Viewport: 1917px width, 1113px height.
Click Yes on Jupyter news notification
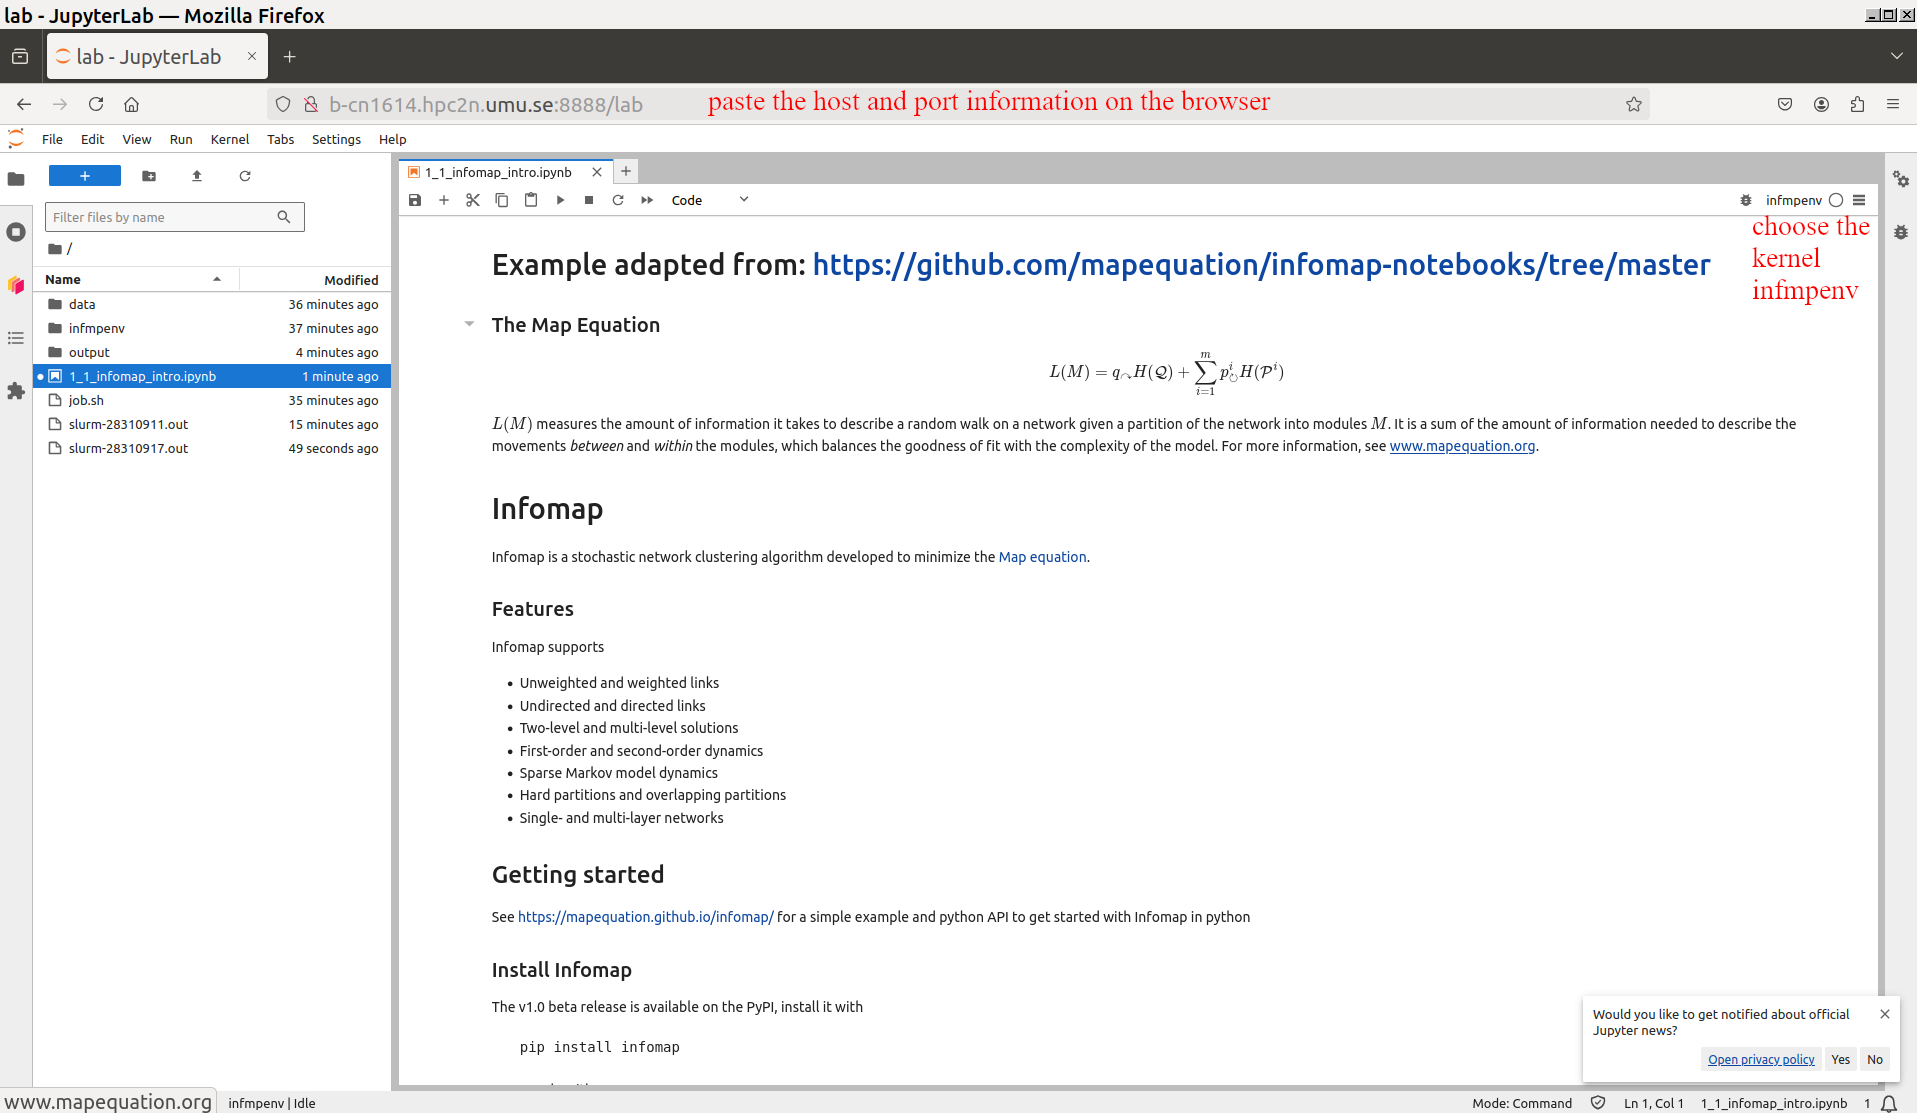tap(1841, 1060)
